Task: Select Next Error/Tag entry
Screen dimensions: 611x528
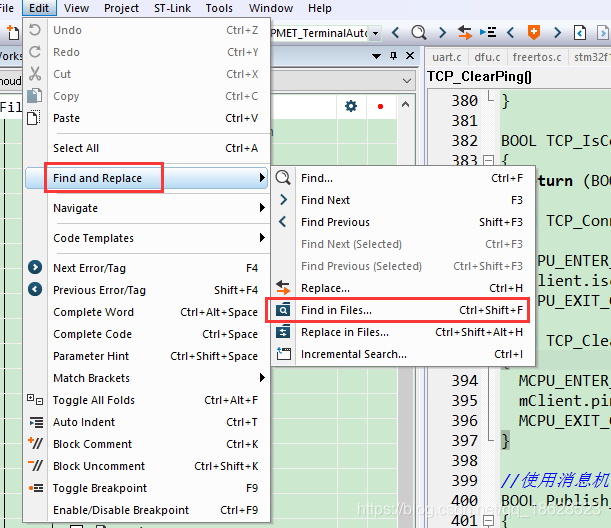Action: [146, 268]
